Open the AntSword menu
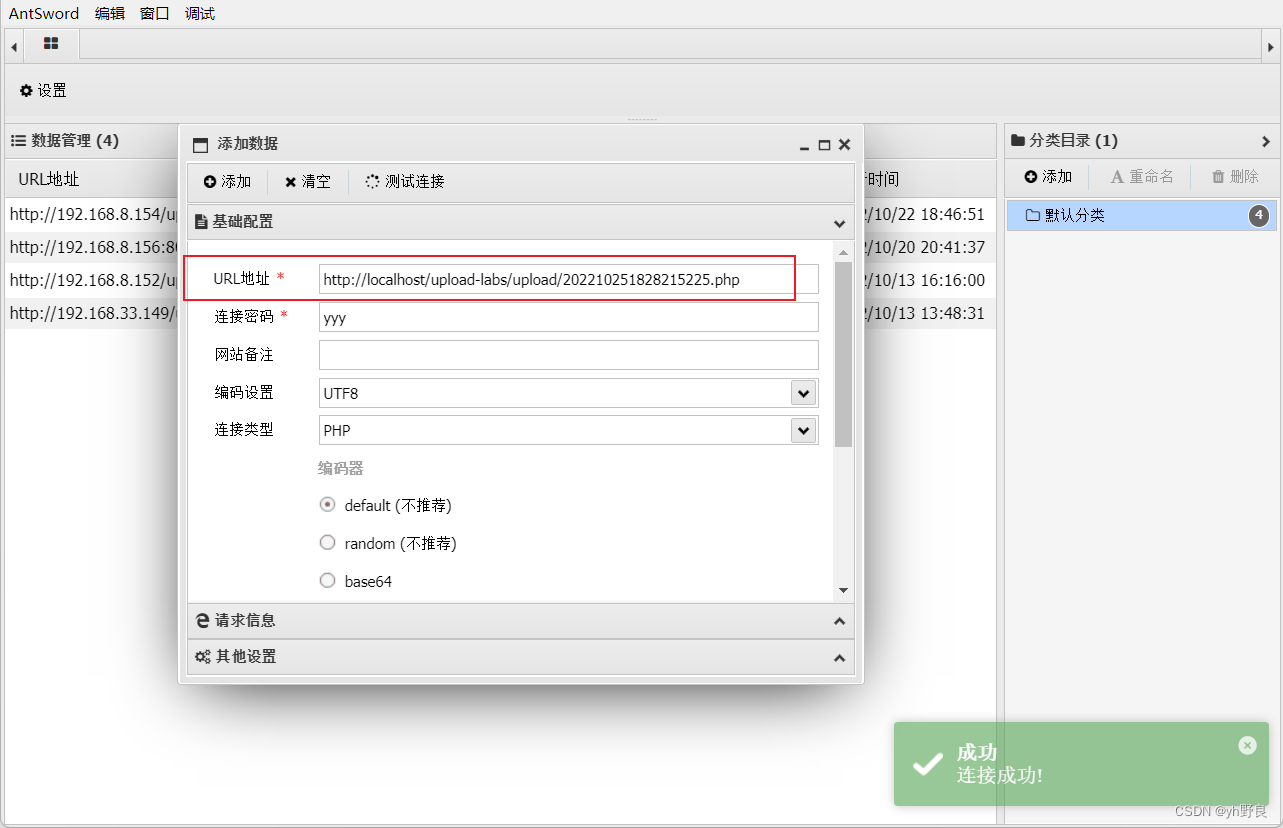Viewport: 1283px width, 828px height. coord(44,13)
